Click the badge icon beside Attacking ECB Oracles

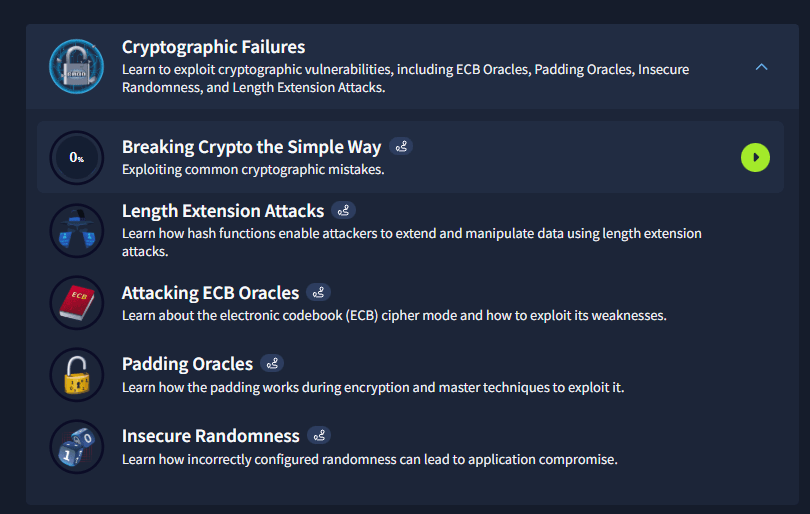coord(319,293)
